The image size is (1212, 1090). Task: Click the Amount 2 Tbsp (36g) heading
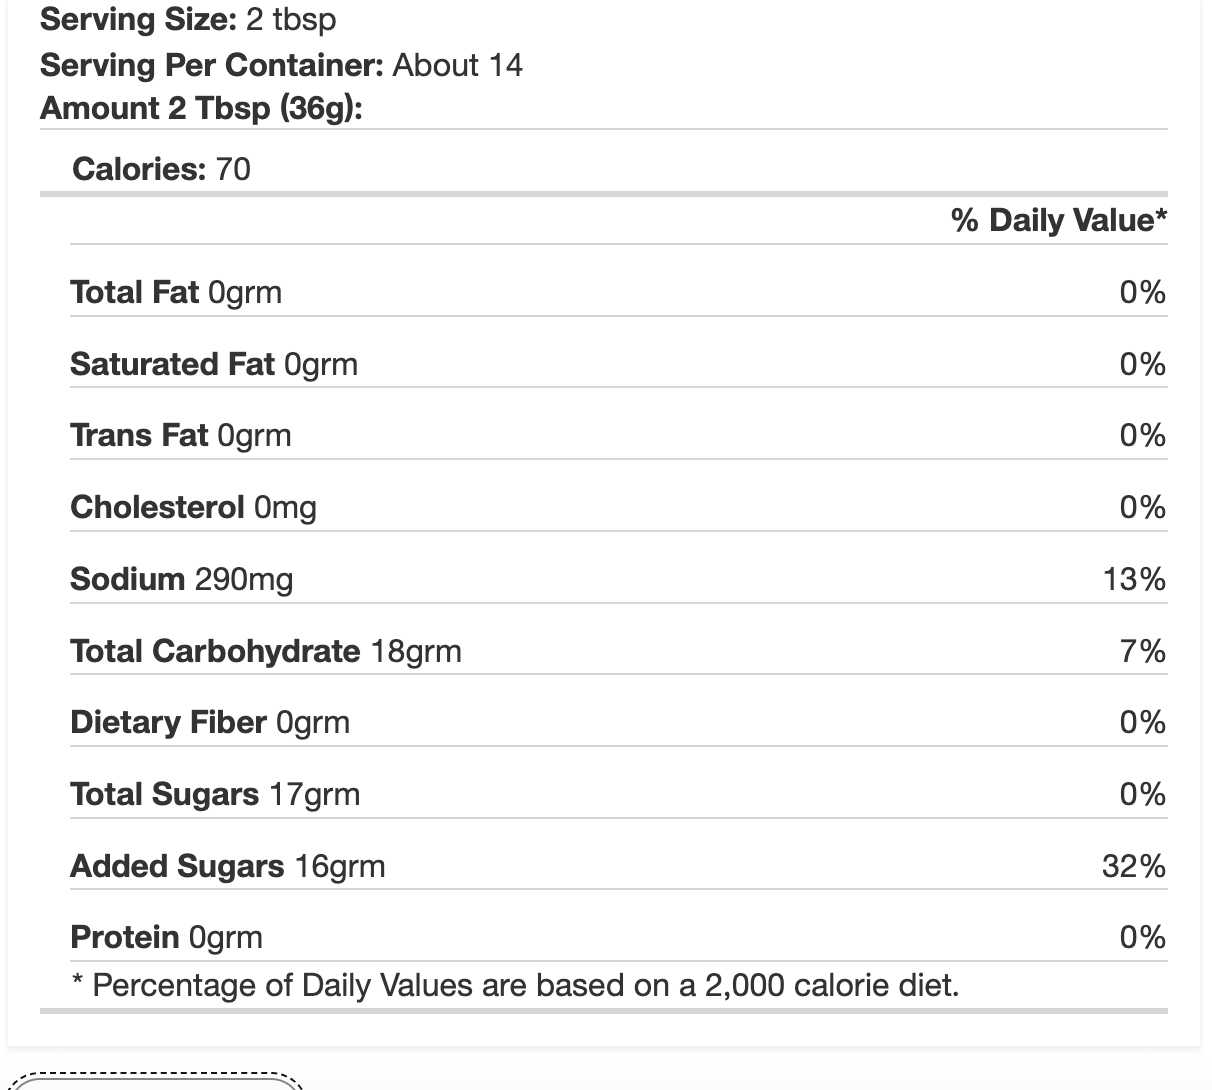(201, 108)
